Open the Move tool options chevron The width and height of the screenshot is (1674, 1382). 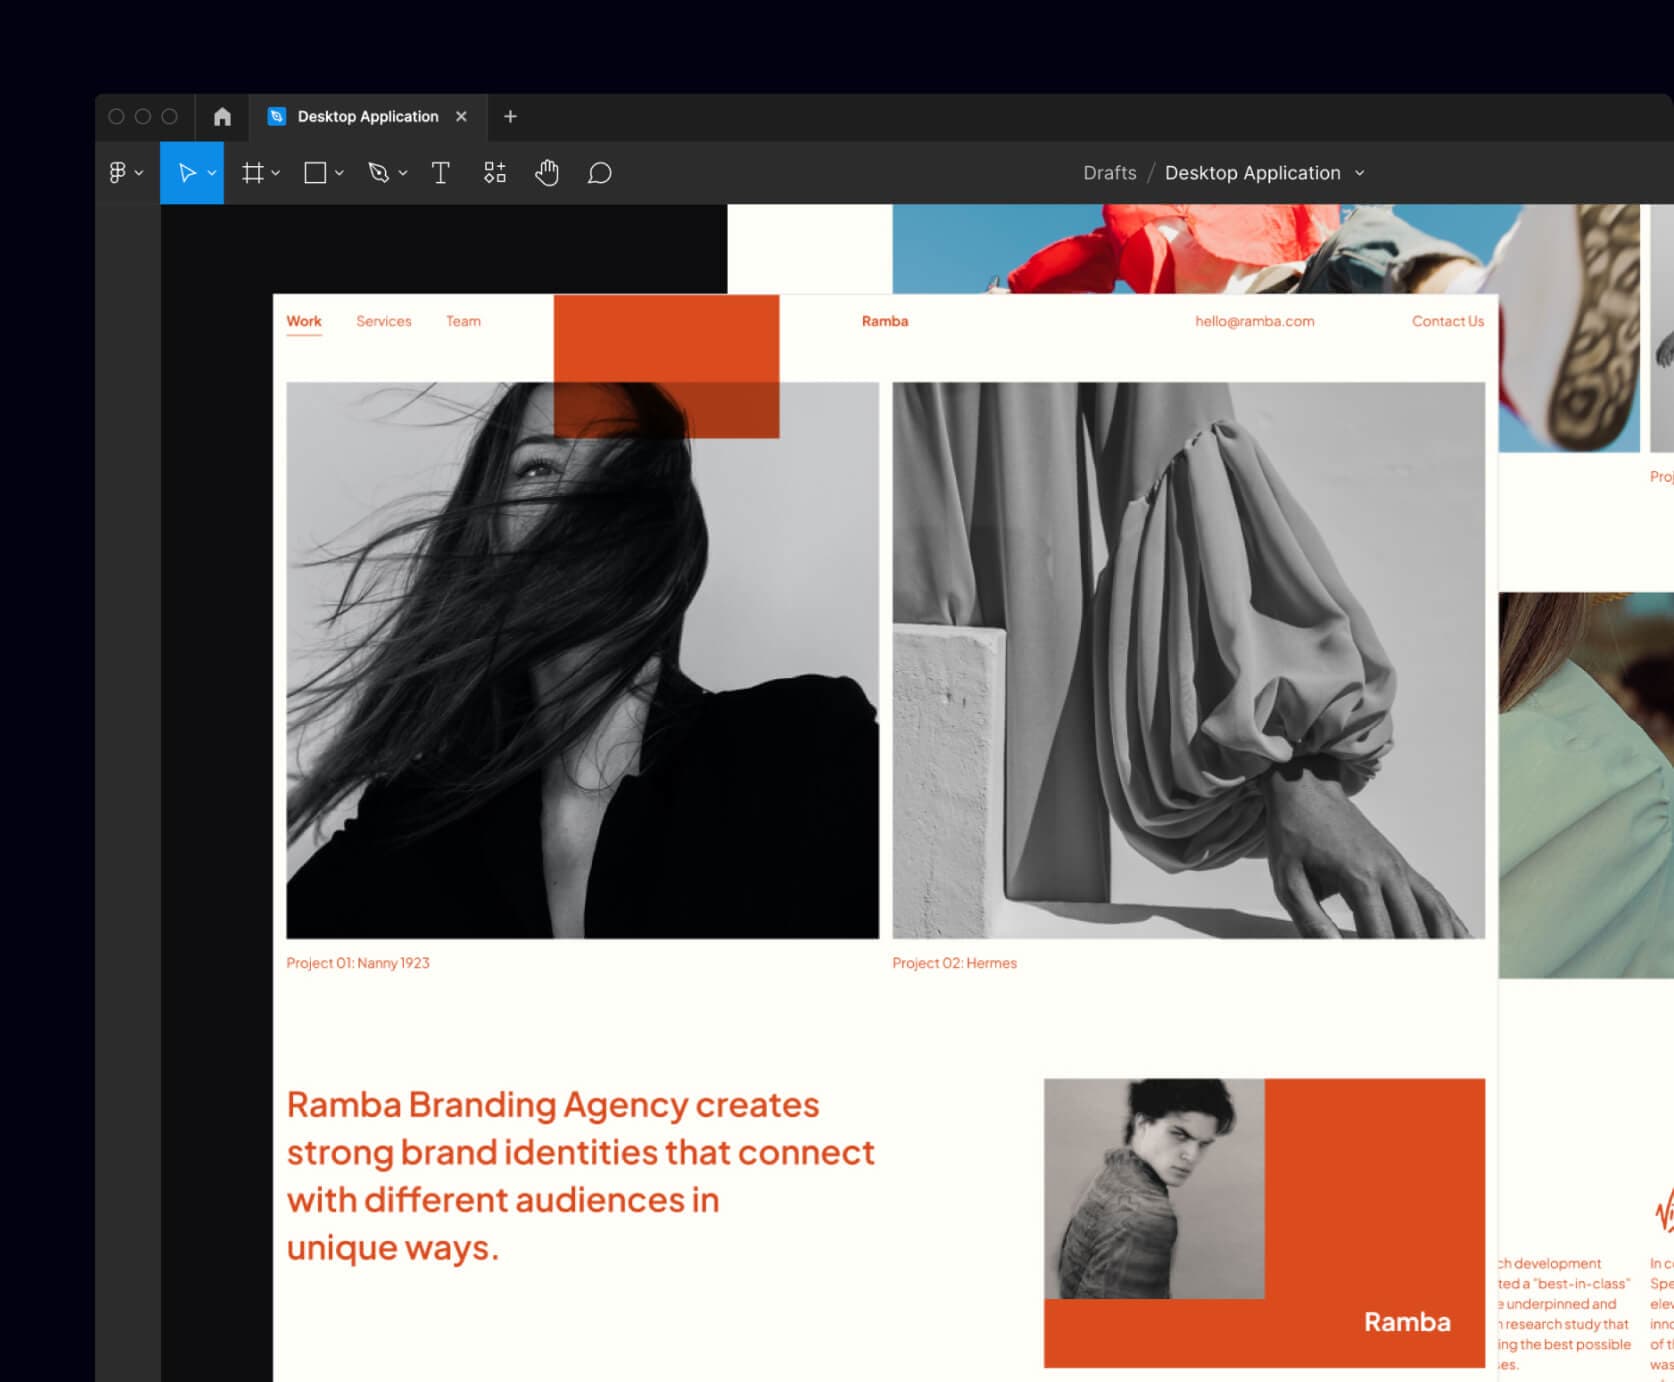click(x=212, y=173)
